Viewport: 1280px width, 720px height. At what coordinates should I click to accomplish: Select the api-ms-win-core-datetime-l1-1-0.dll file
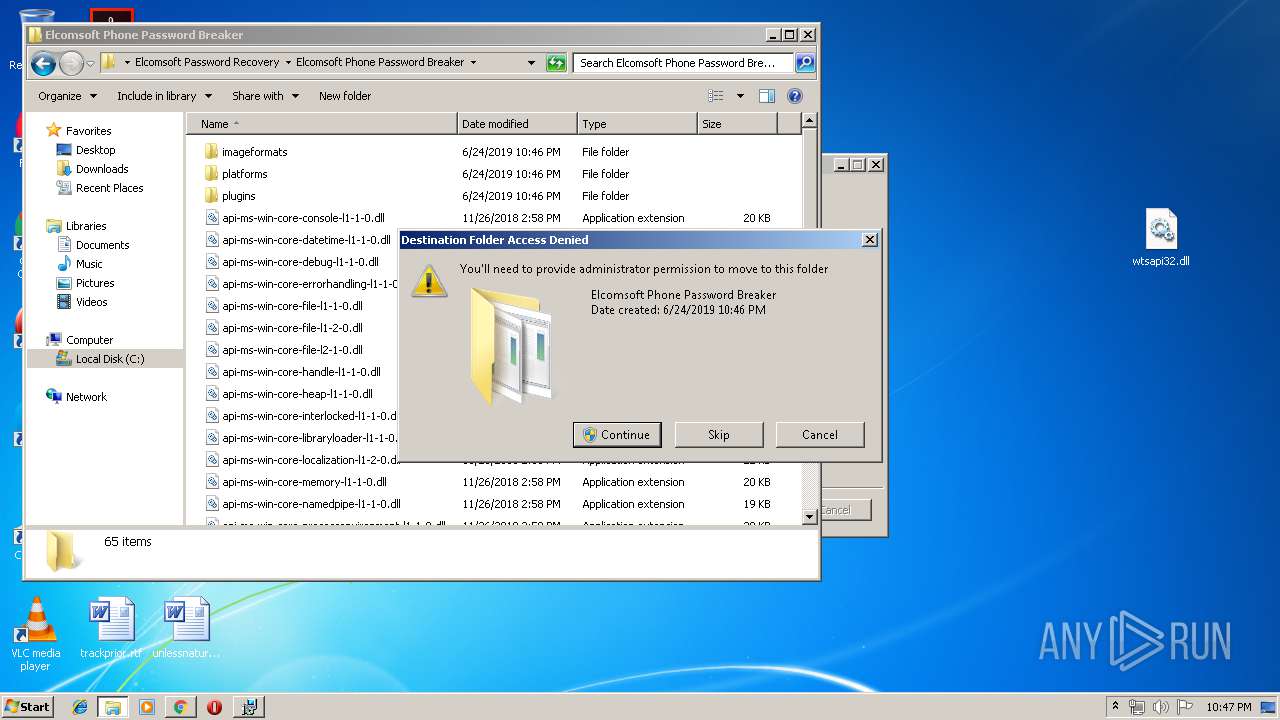coord(298,240)
